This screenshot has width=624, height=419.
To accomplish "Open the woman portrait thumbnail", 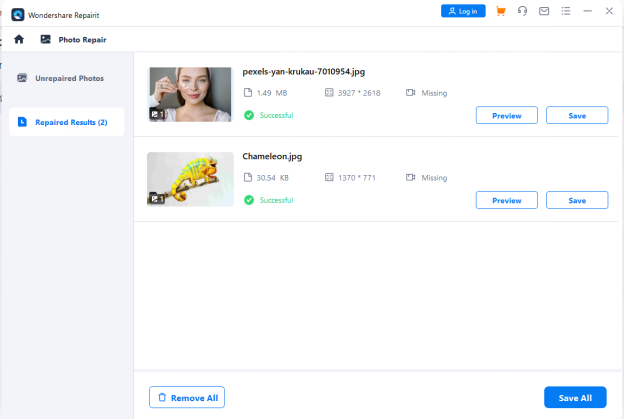I will [190, 94].
